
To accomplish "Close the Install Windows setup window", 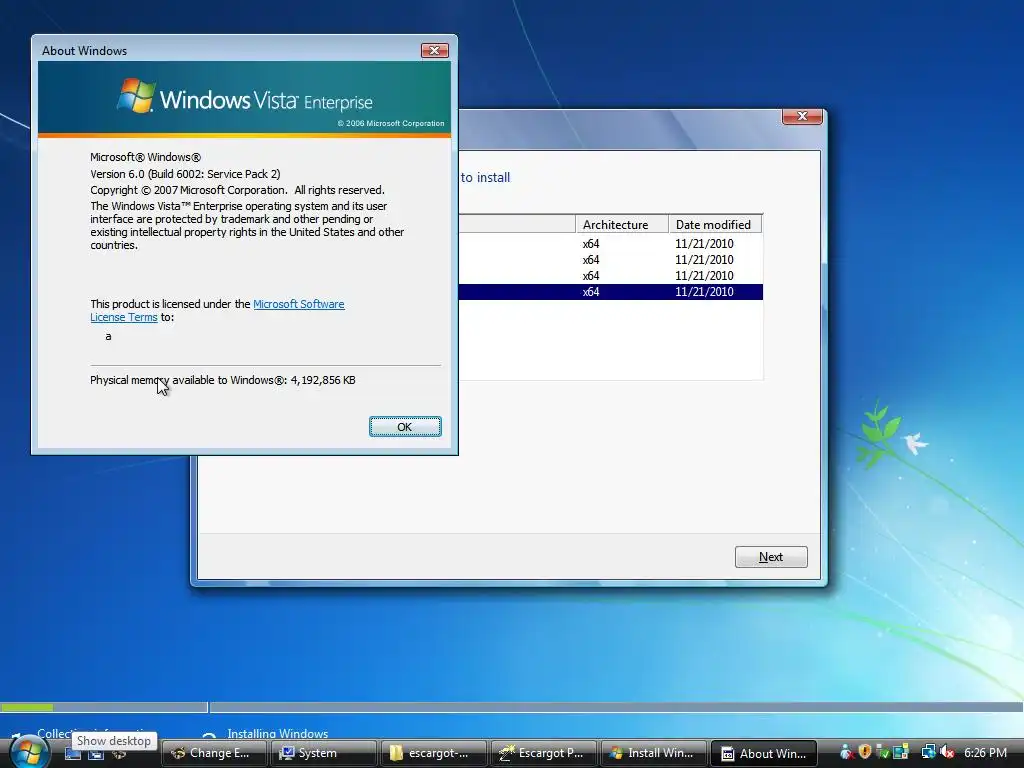I will tap(802, 116).
